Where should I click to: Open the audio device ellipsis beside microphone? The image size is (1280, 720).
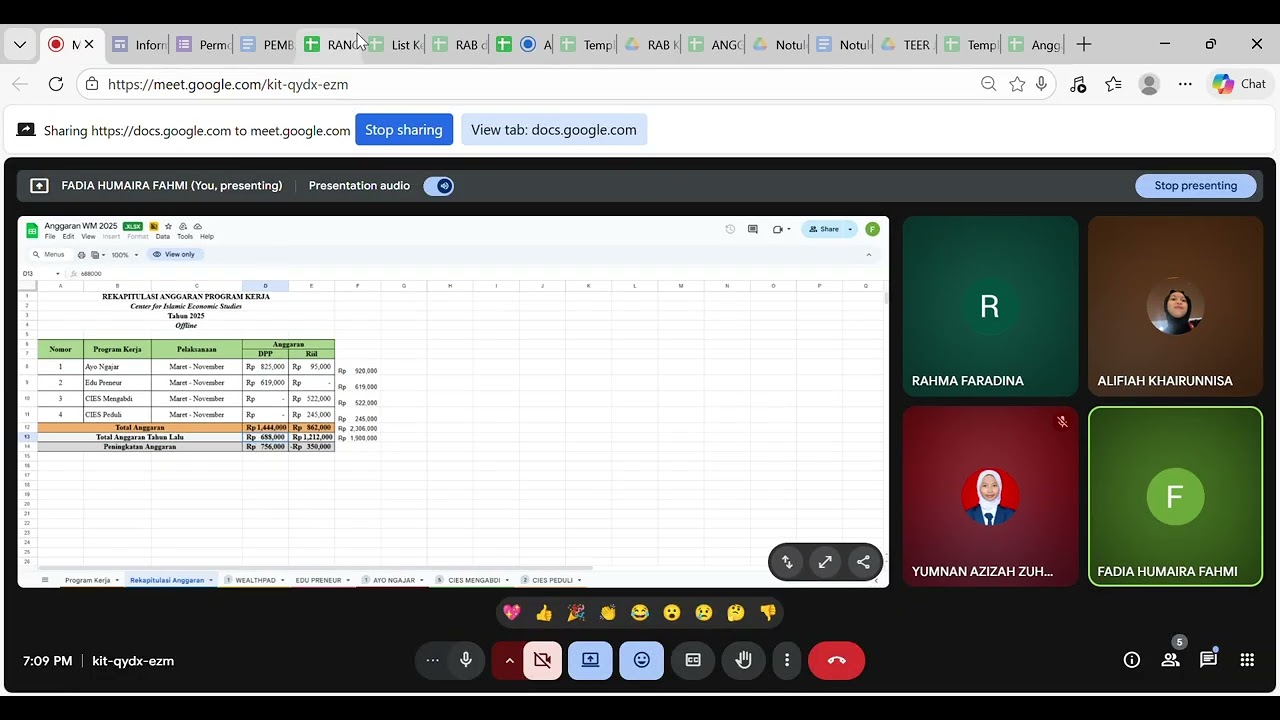[432, 660]
